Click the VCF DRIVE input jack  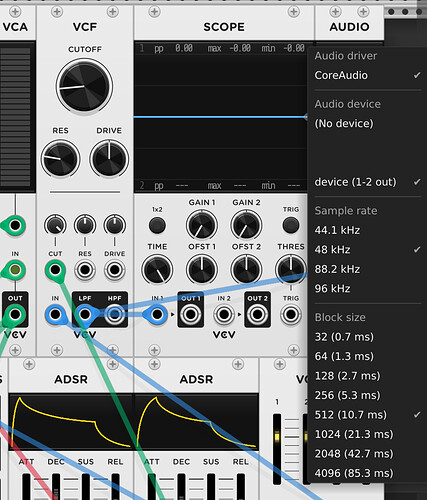(x=115, y=270)
